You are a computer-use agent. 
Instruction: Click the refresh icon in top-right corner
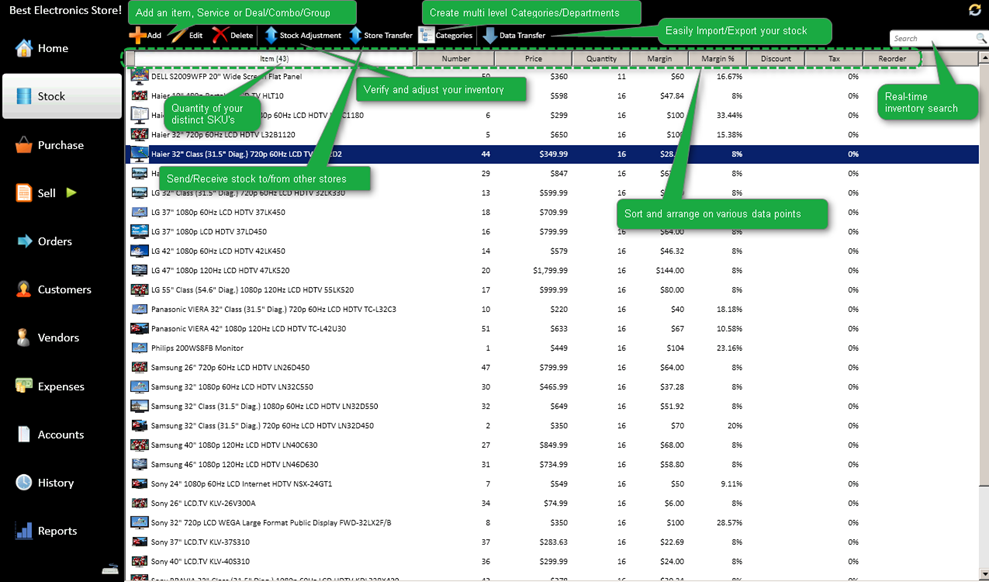975,10
